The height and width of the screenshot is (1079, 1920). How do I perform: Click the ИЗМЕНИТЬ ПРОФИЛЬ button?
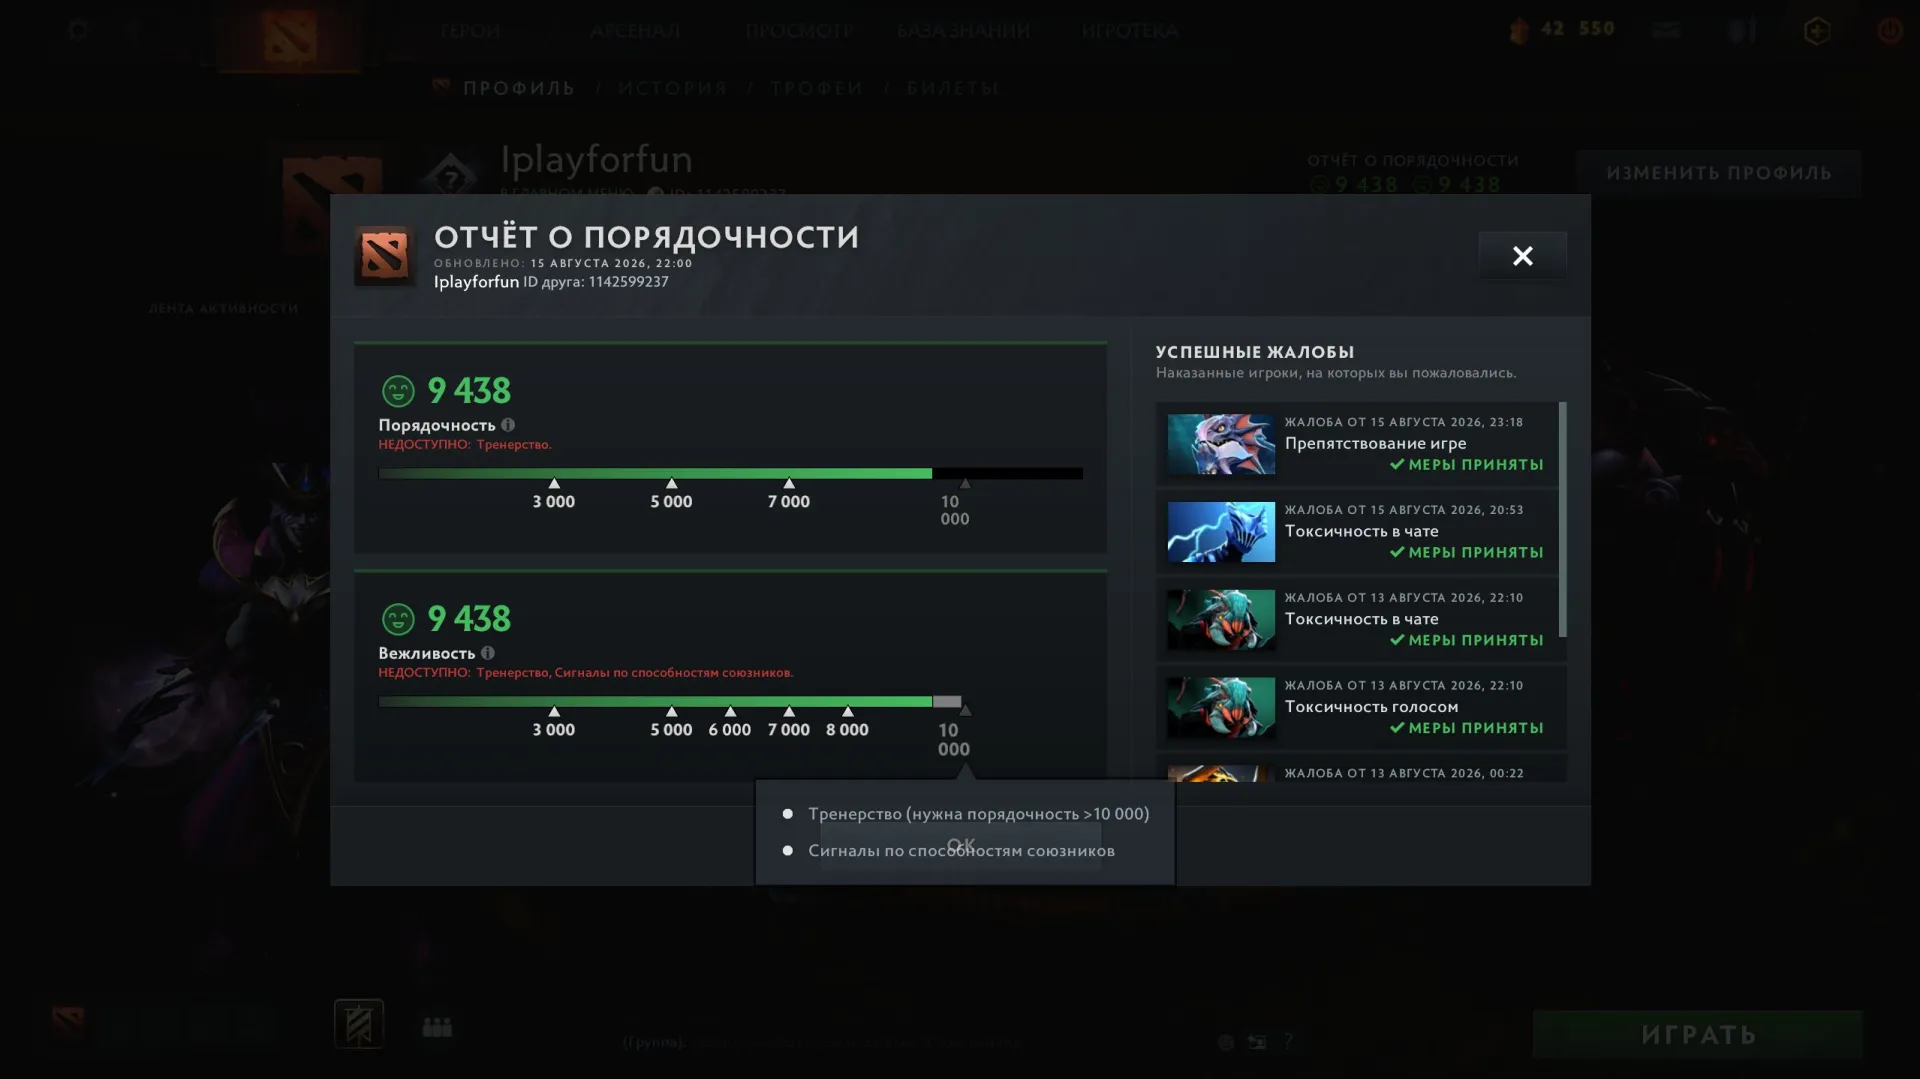(x=1719, y=173)
